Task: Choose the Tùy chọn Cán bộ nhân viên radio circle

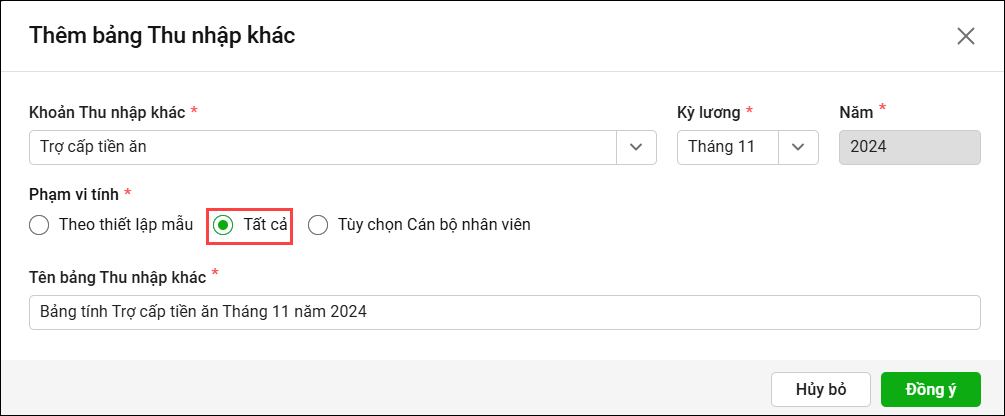Action: pyautogui.click(x=318, y=226)
